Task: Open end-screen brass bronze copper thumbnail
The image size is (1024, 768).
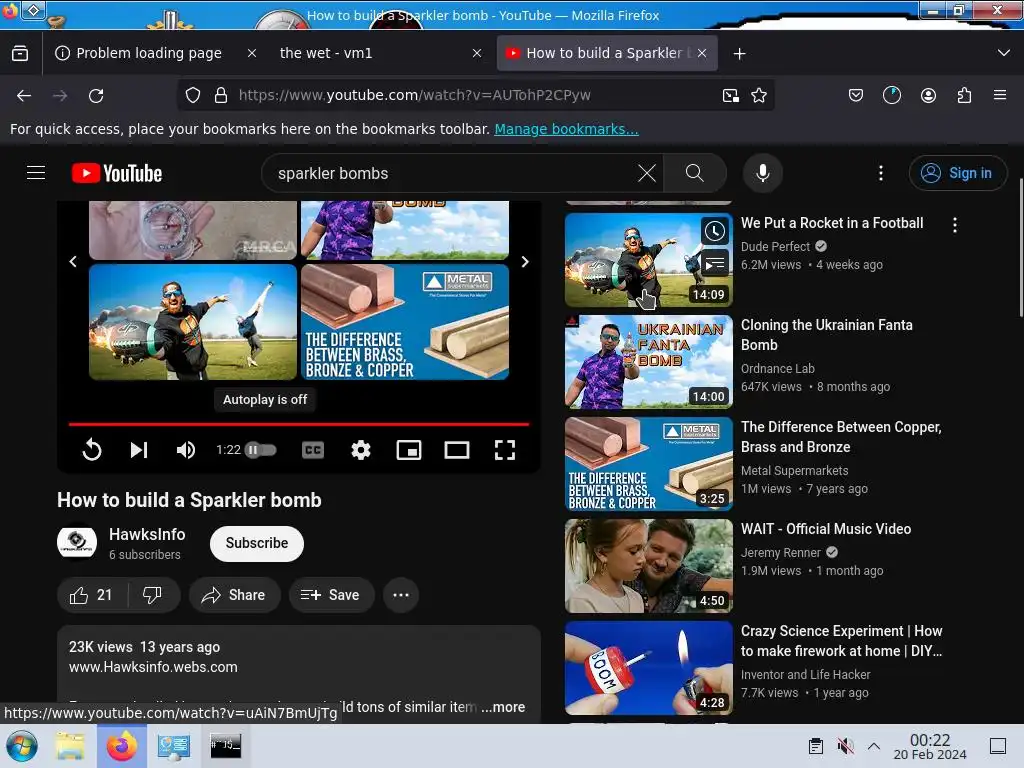Action: tap(405, 322)
